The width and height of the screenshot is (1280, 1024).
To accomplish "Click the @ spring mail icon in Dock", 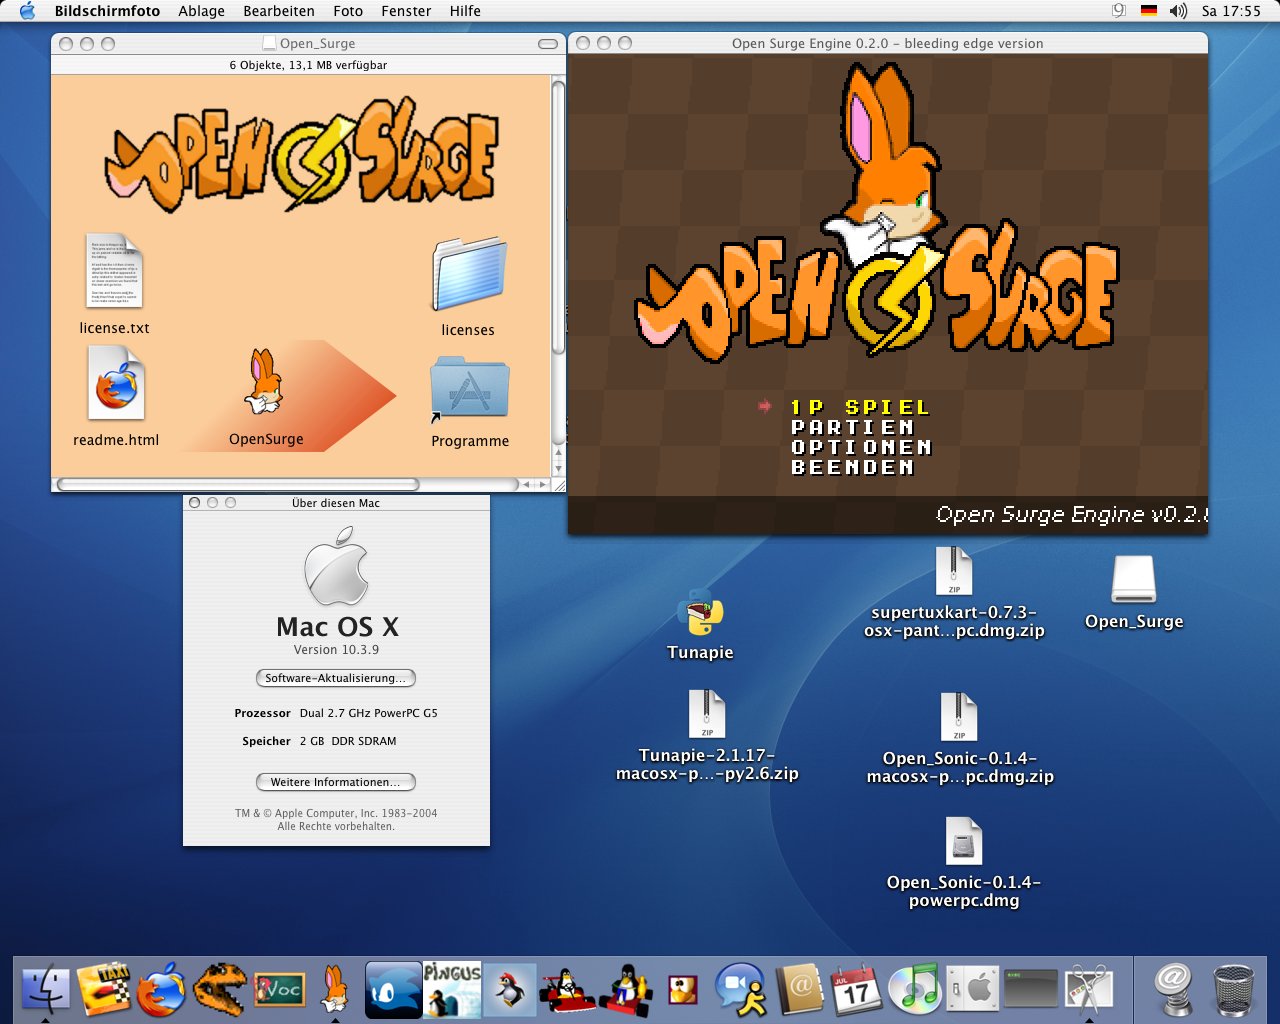I will pyautogui.click(x=1174, y=989).
